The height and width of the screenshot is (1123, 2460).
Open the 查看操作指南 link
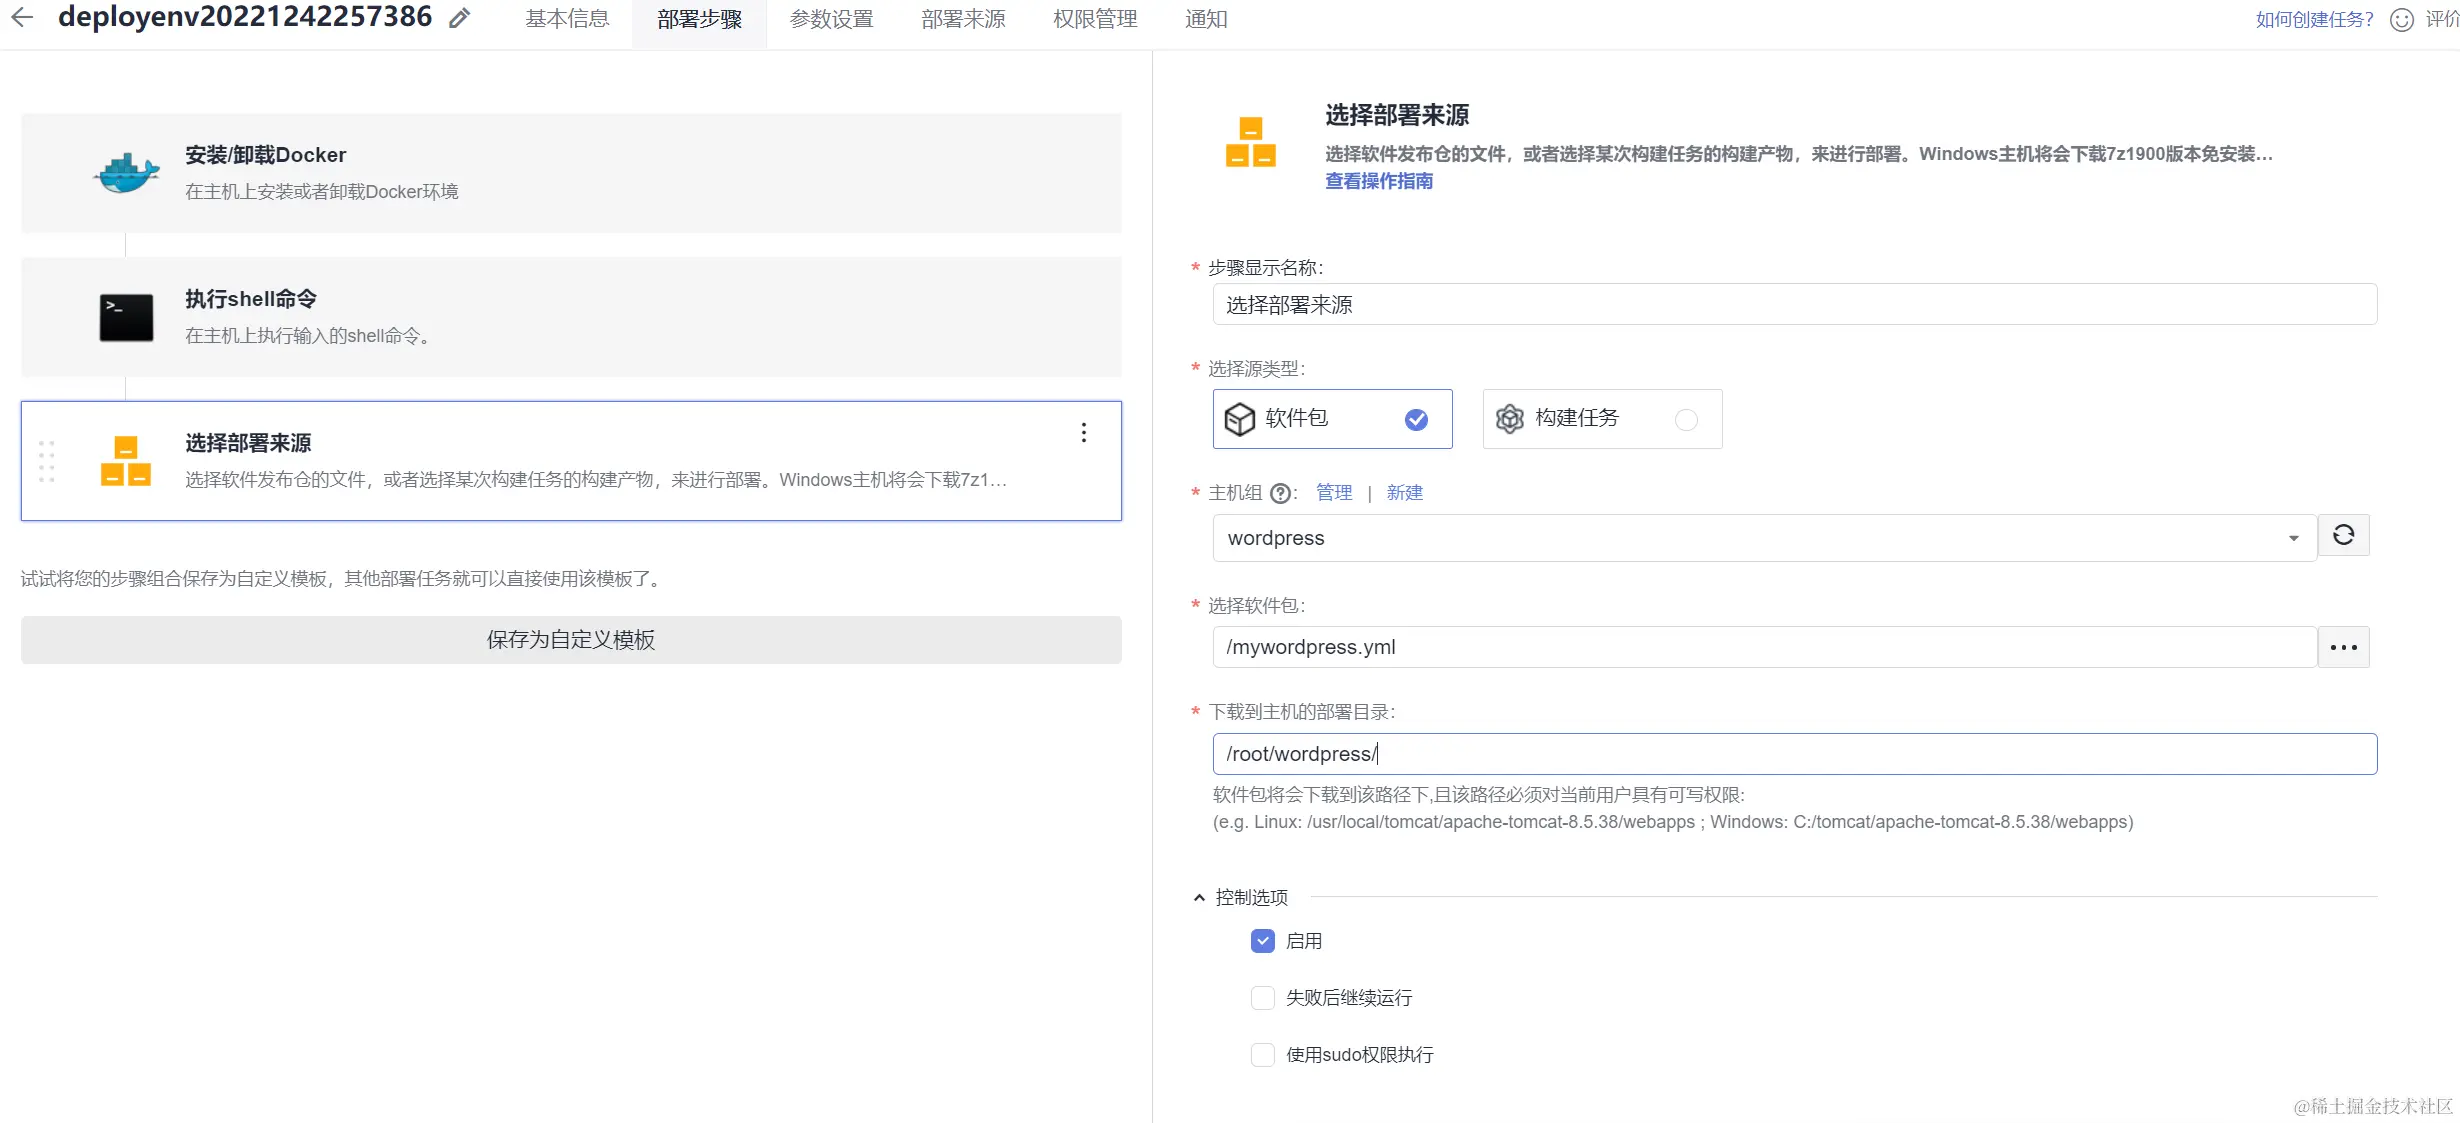coord(1378,181)
